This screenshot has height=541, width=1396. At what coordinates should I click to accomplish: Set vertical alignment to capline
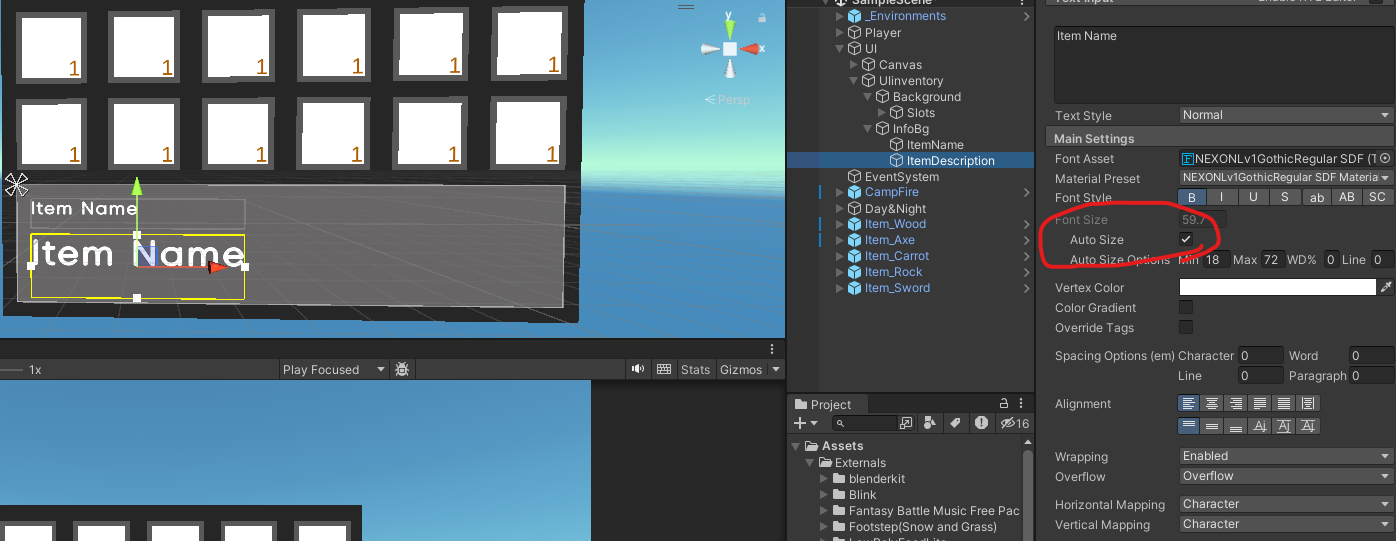(1308, 426)
